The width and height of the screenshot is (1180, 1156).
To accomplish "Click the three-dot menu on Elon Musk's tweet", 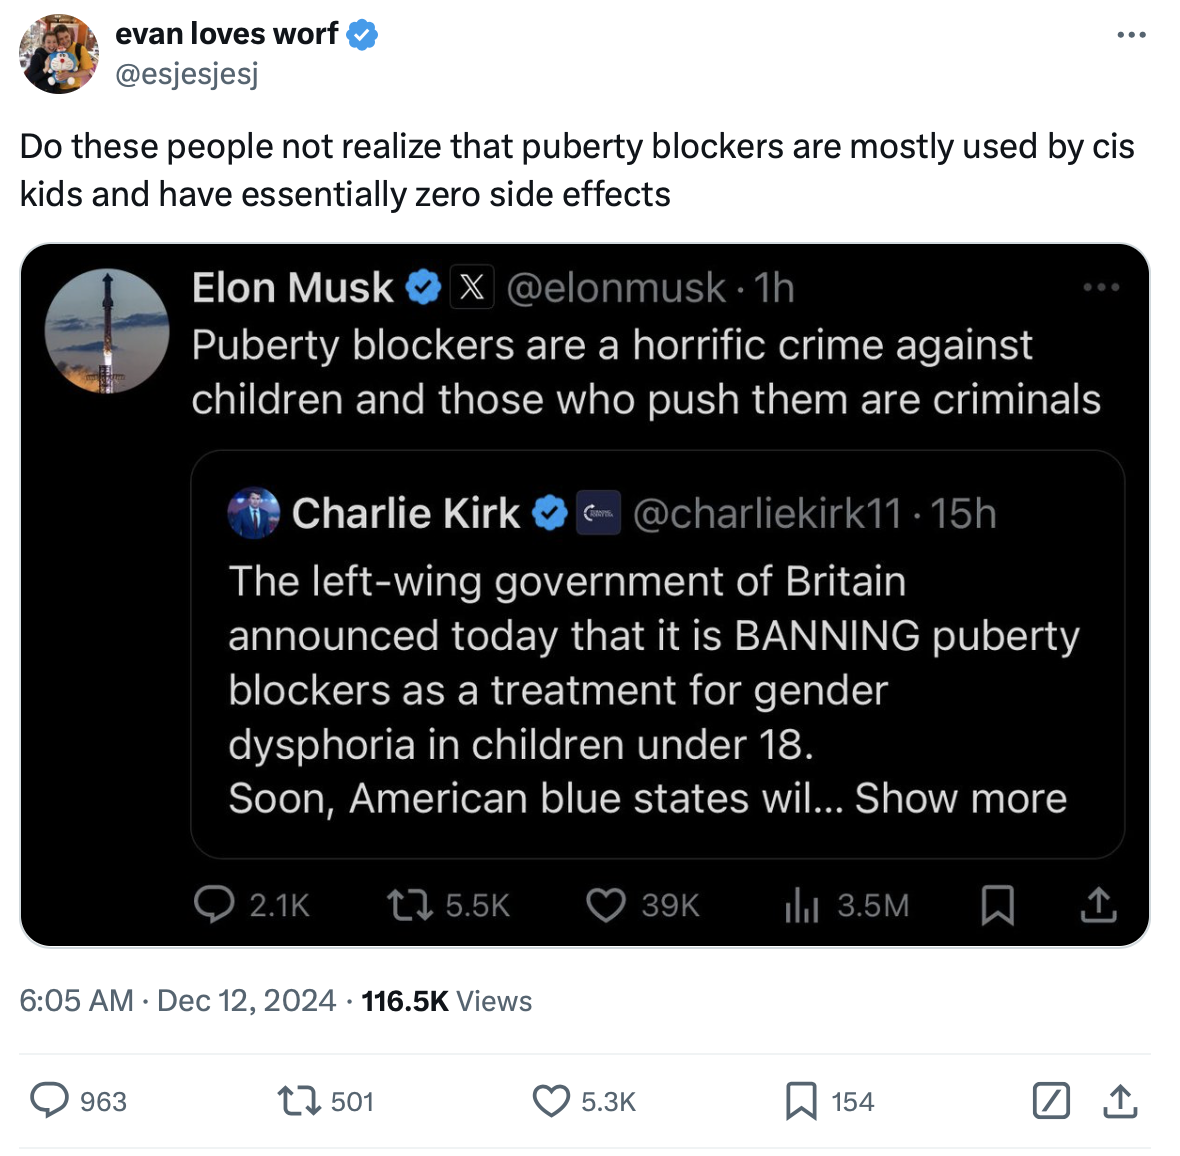I will tap(1101, 288).
